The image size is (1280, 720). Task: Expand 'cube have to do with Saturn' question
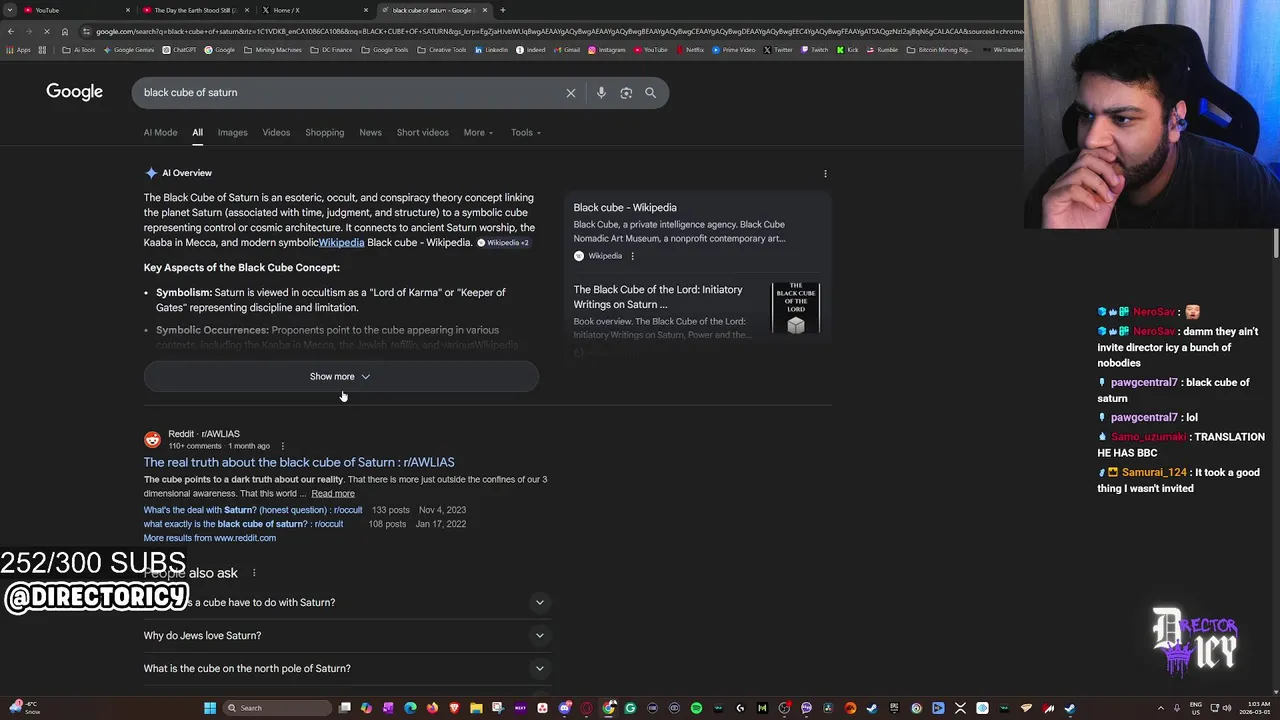(347, 603)
